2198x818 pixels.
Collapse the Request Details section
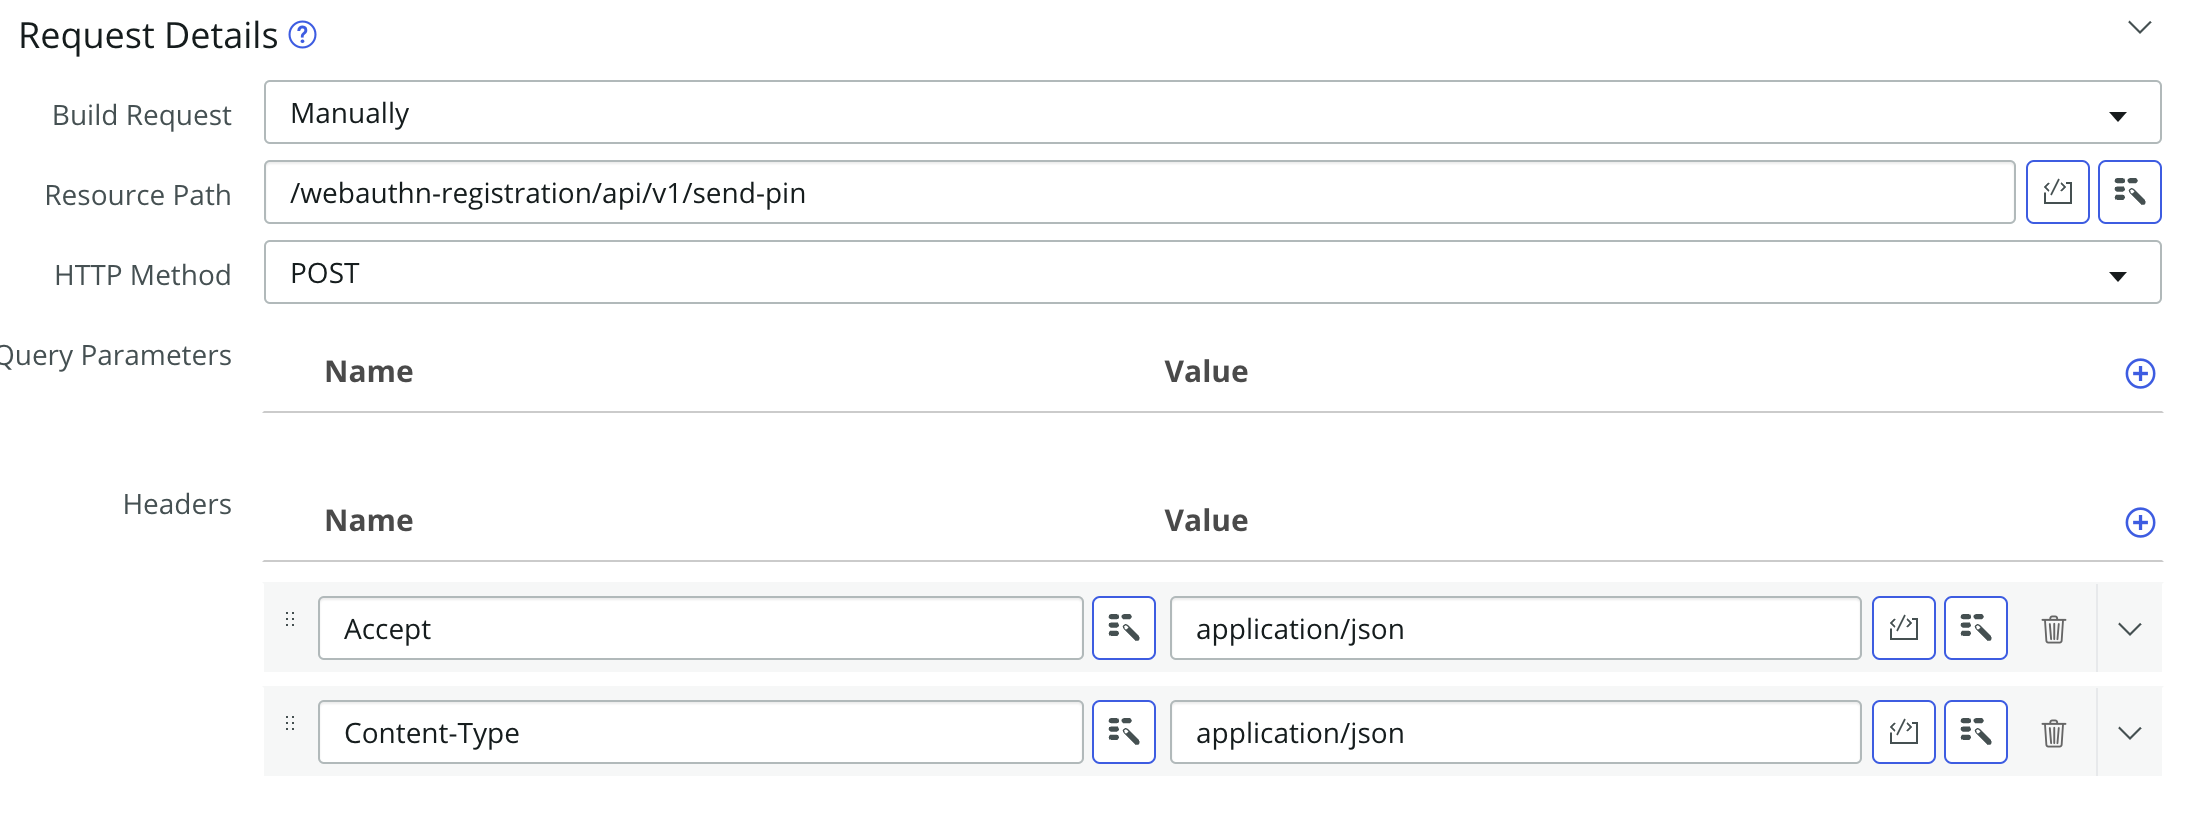pyautogui.click(x=2139, y=28)
